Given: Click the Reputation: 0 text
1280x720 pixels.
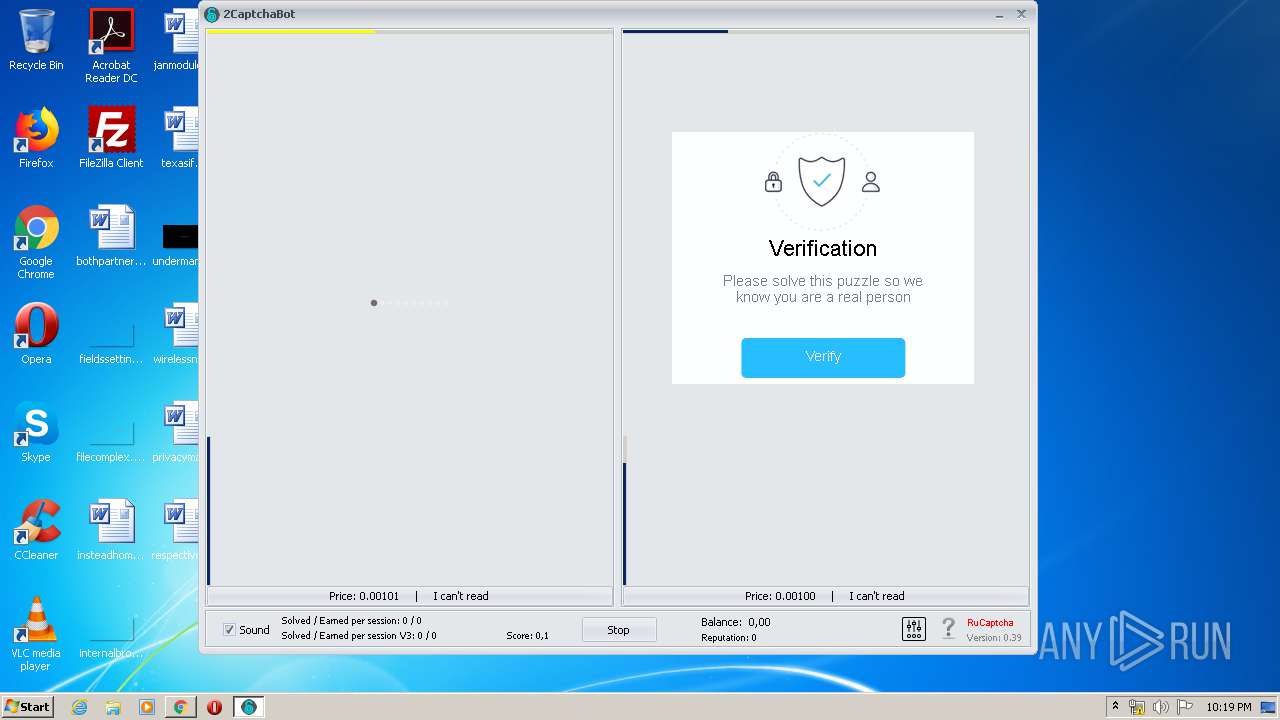Looking at the screenshot, I should point(729,637).
